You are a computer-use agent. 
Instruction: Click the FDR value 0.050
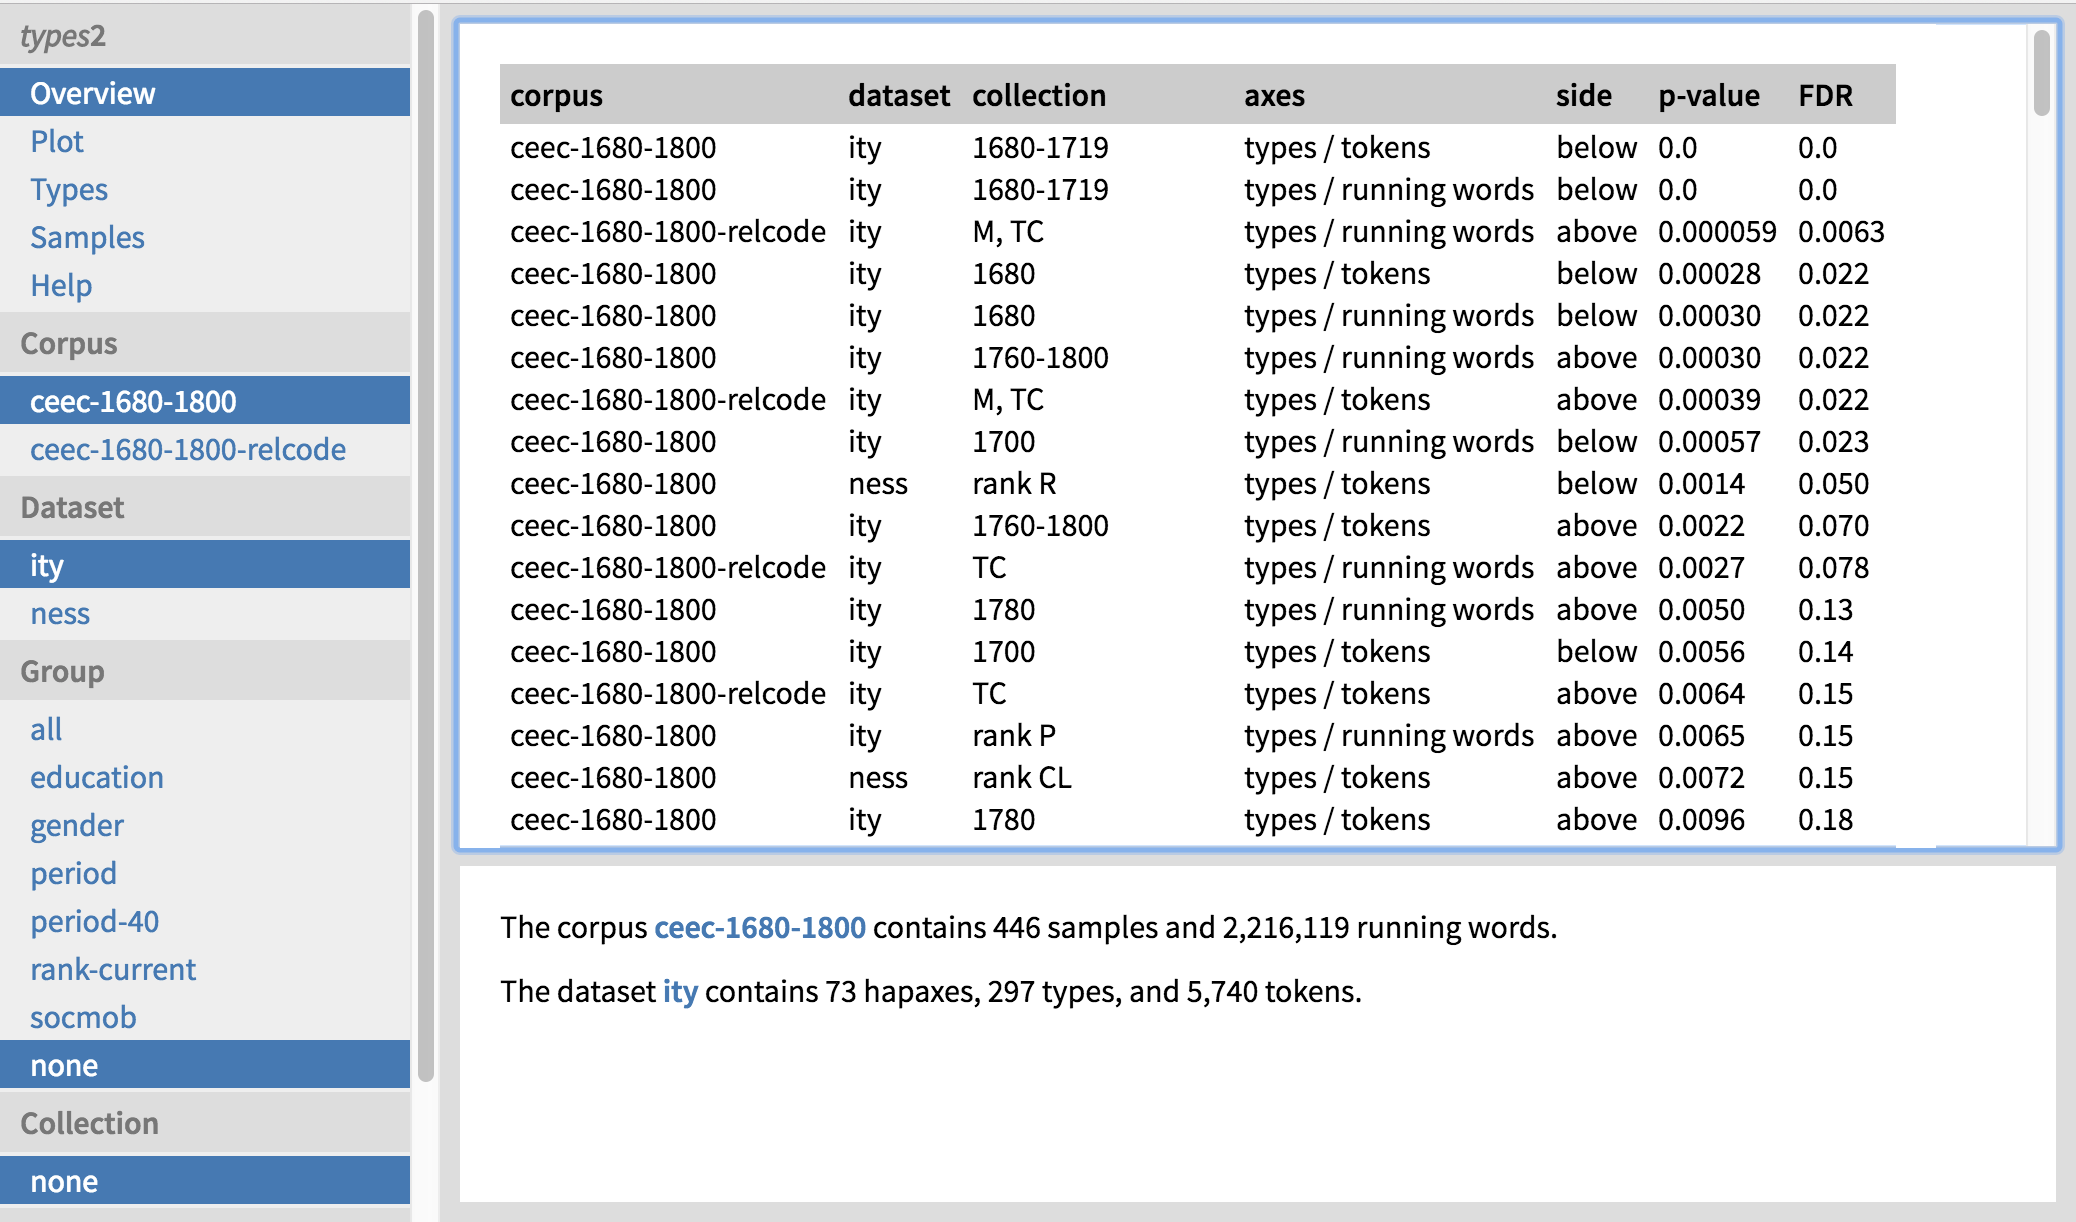pyautogui.click(x=1833, y=483)
